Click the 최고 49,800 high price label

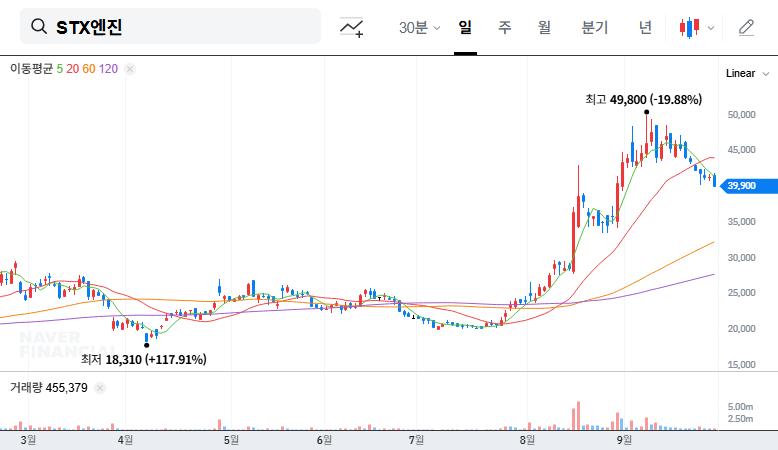click(644, 100)
